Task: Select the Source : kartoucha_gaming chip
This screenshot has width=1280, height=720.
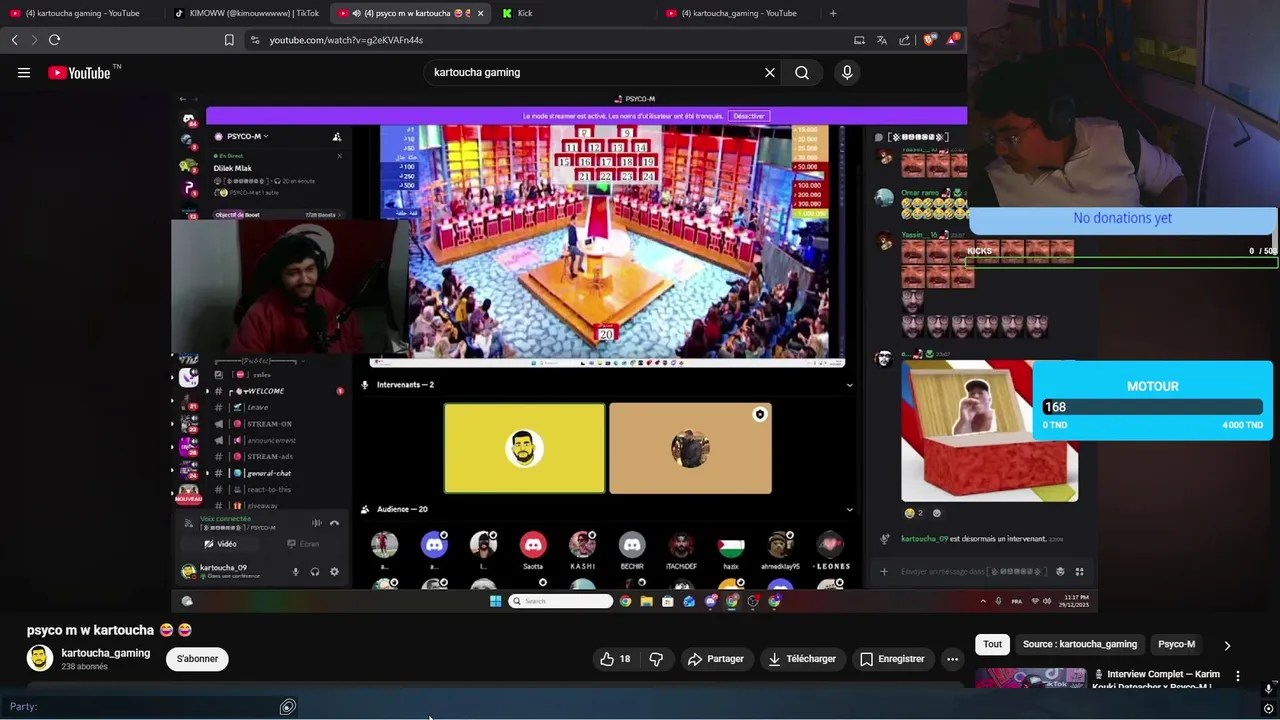Action: 1080,645
